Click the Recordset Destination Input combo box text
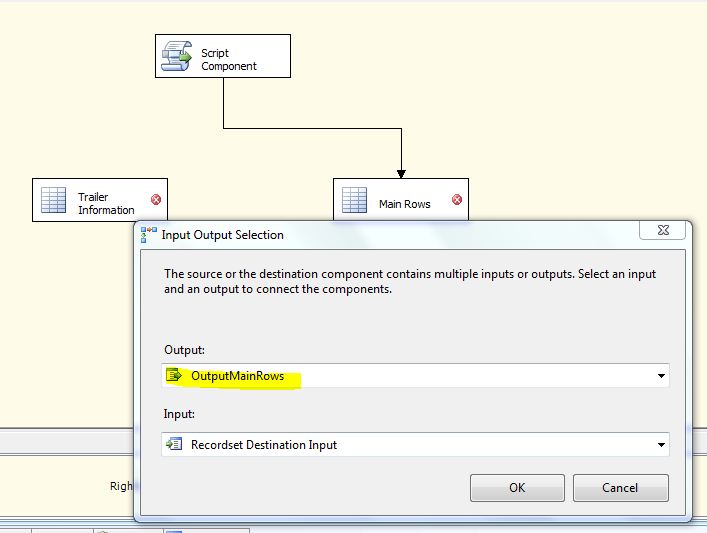707x533 pixels. point(264,445)
